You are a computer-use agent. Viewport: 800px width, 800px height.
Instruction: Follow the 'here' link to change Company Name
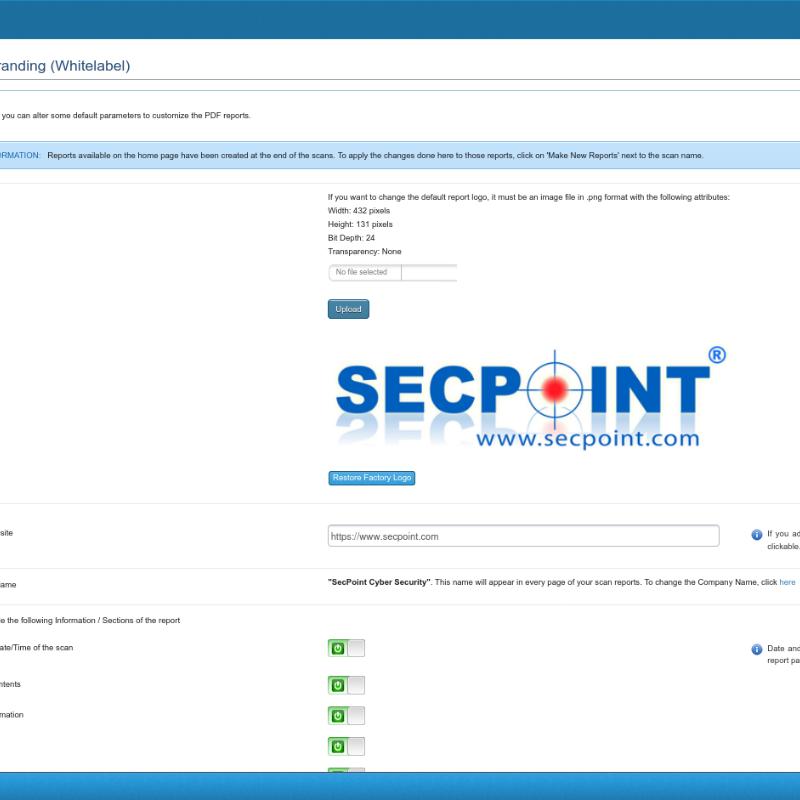tap(787, 582)
